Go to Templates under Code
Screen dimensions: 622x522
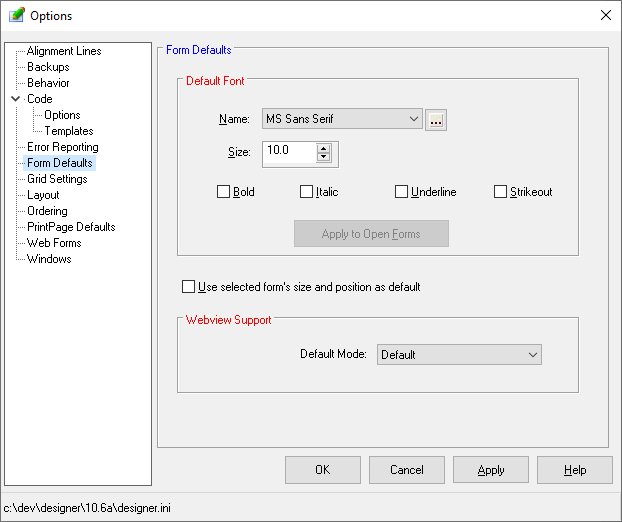69,131
